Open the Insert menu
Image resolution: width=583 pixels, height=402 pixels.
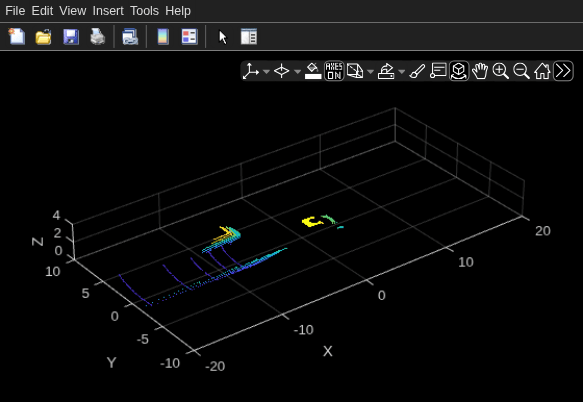click(x=108, y=11)
